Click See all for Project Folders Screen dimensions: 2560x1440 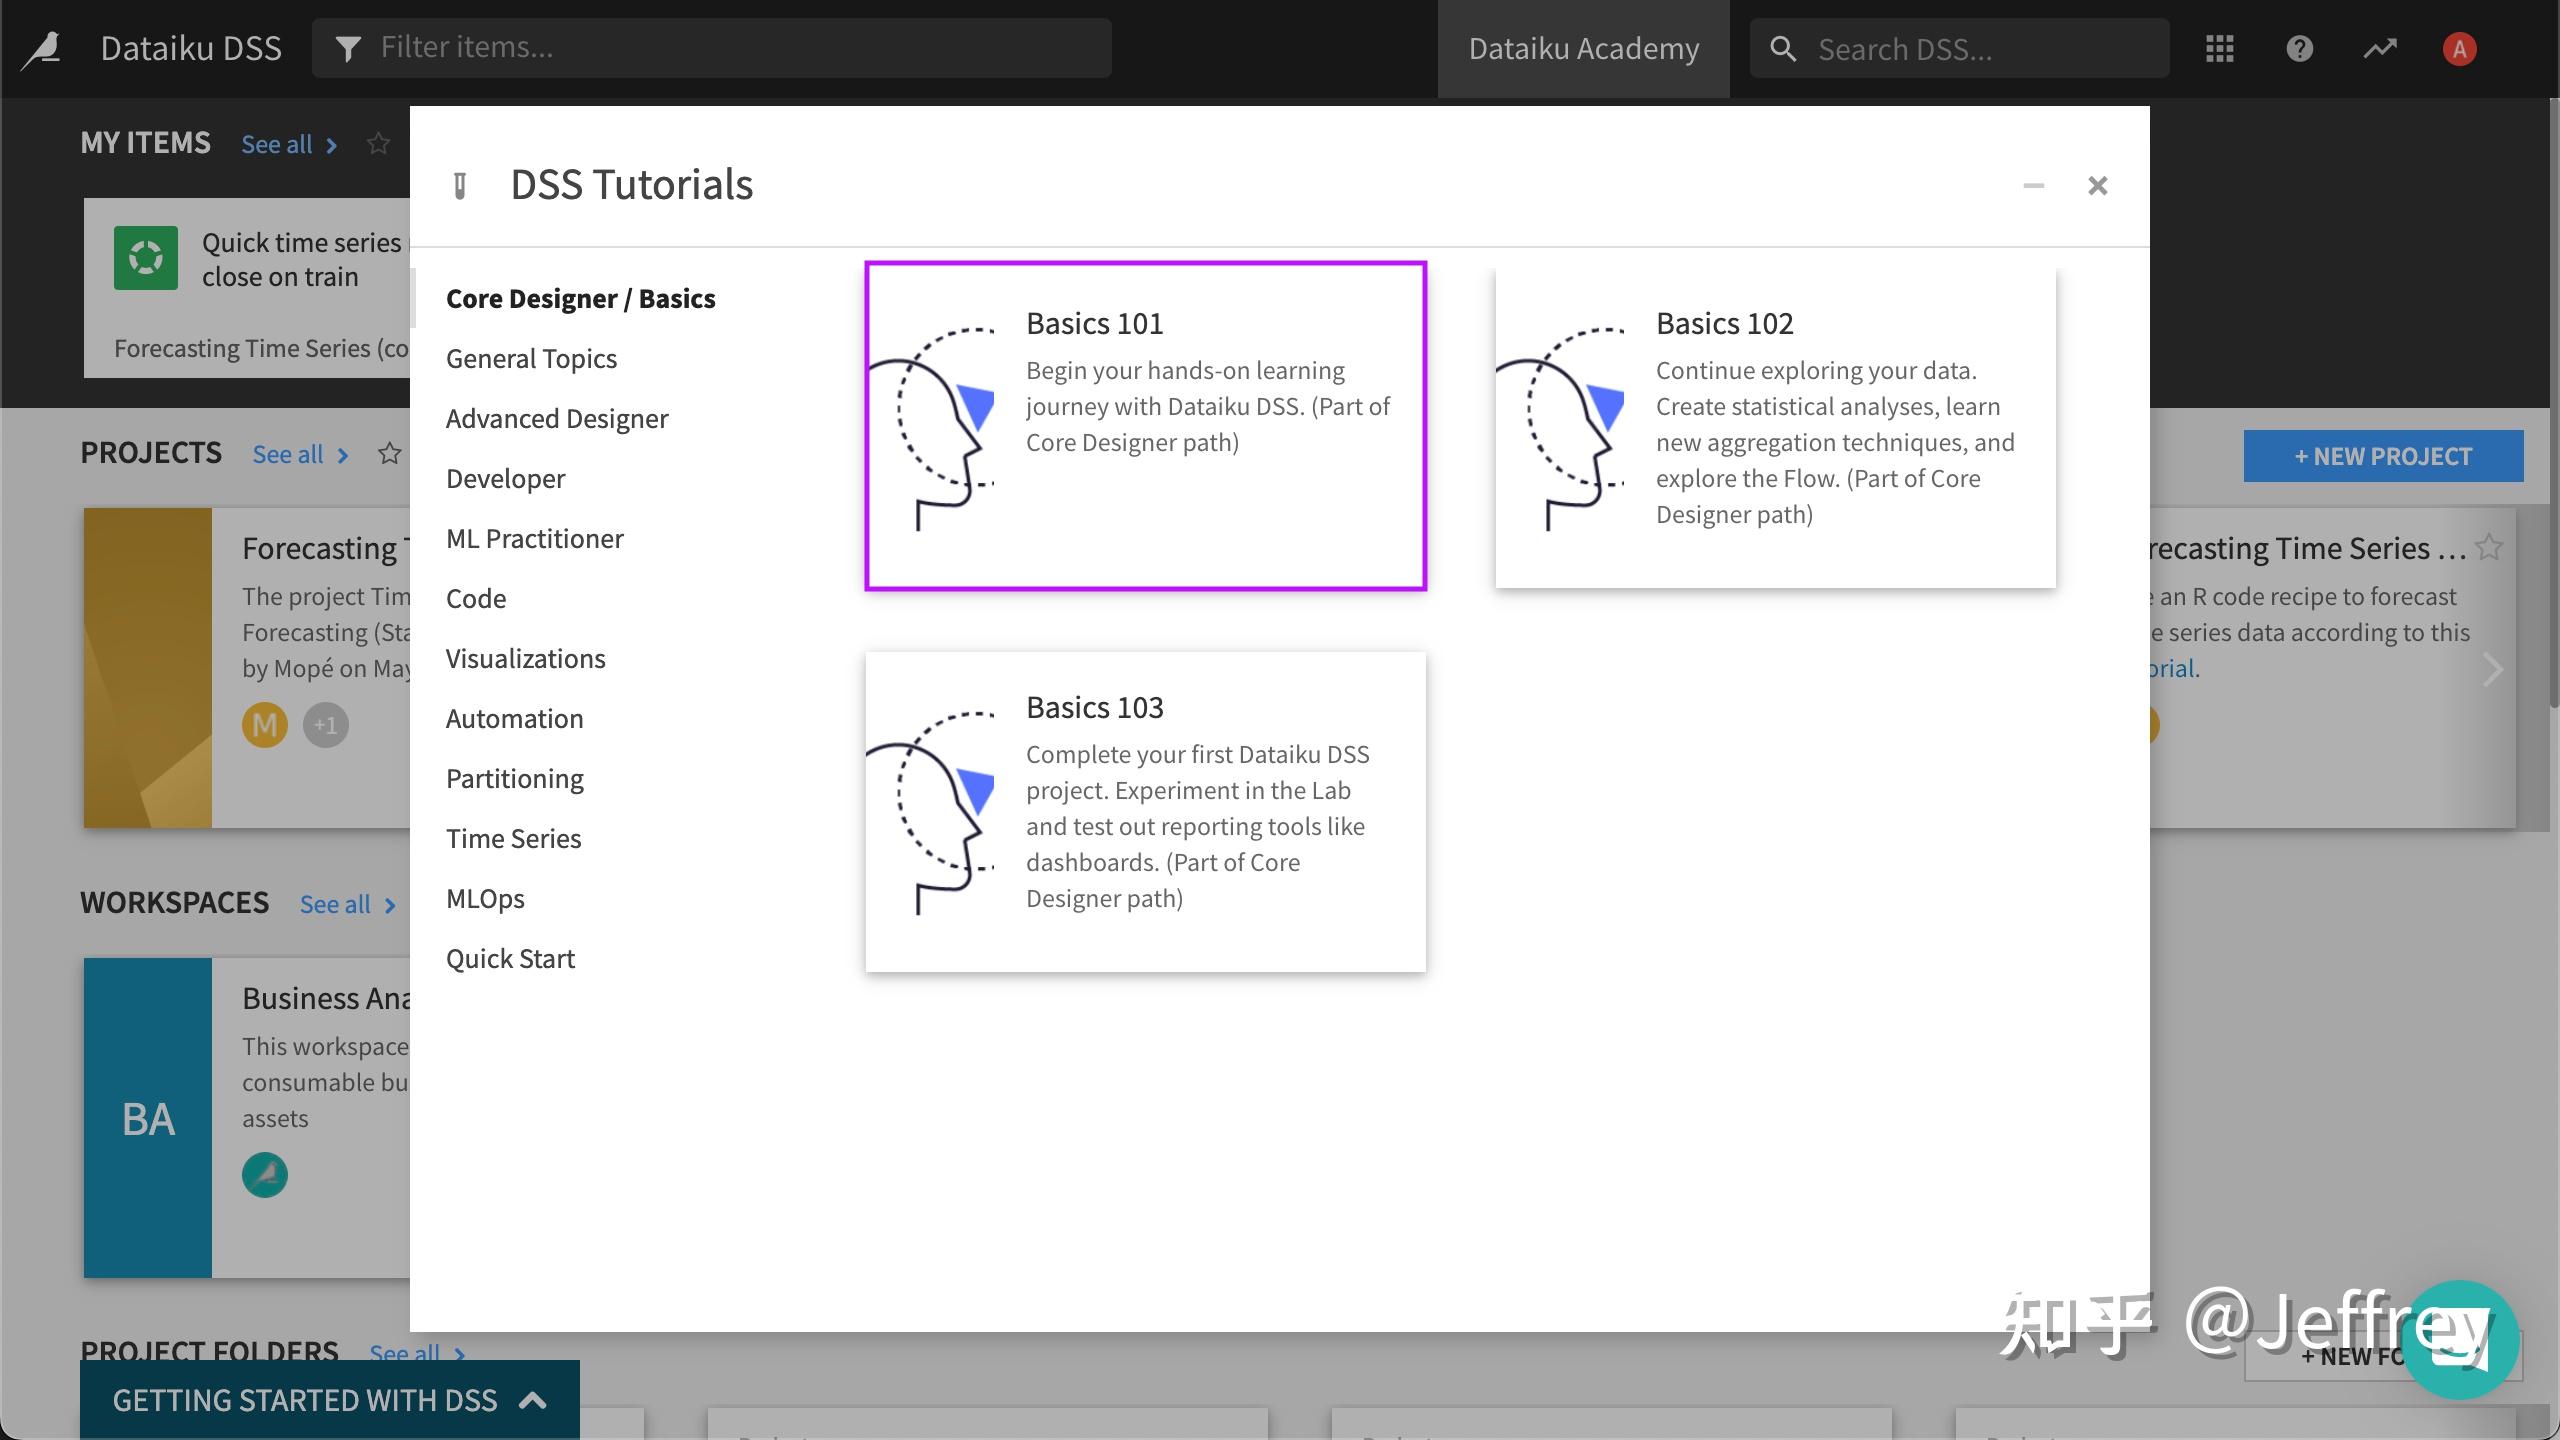[x=417, y=1353]
